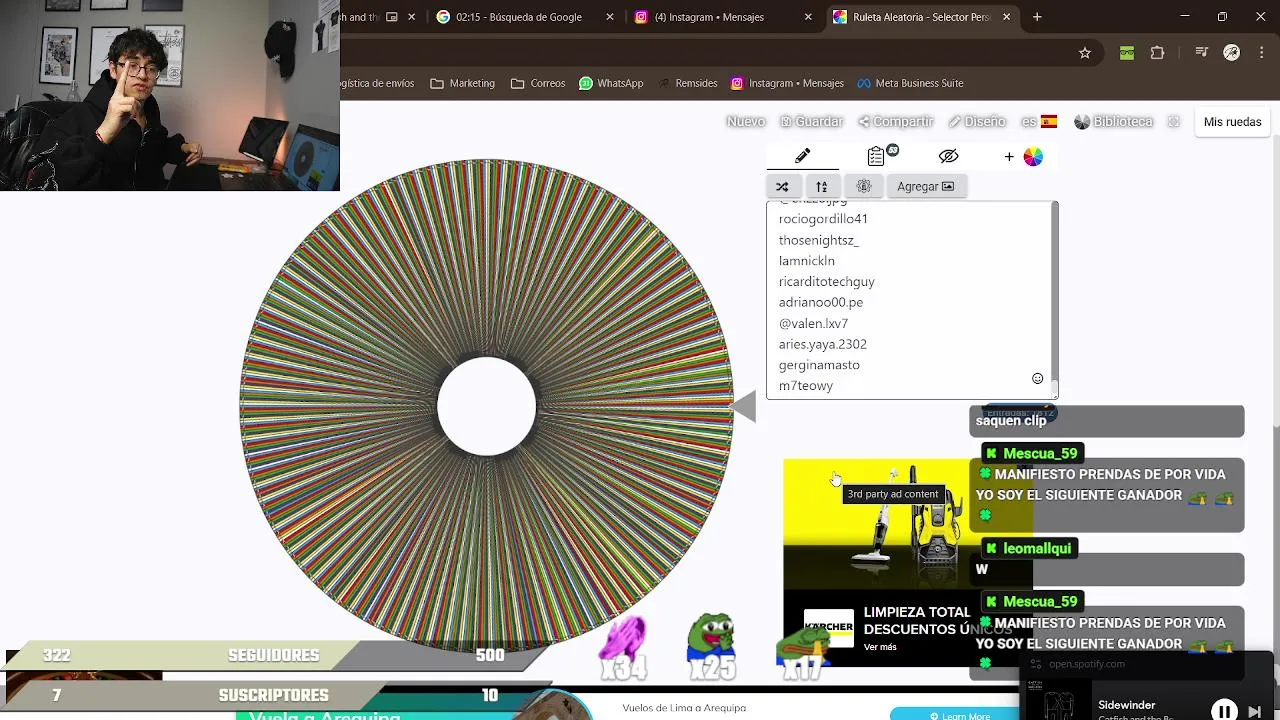Select entry aries.yaya.2302
This screenshot has height=720, width=1280.
pyautogui.click(x=822, y=344)
